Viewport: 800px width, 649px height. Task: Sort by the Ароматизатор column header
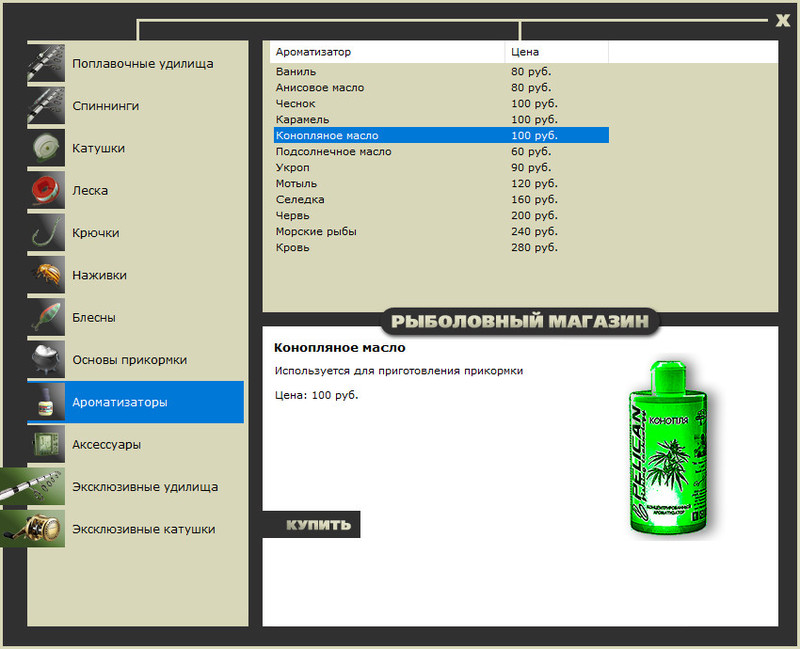387,52
